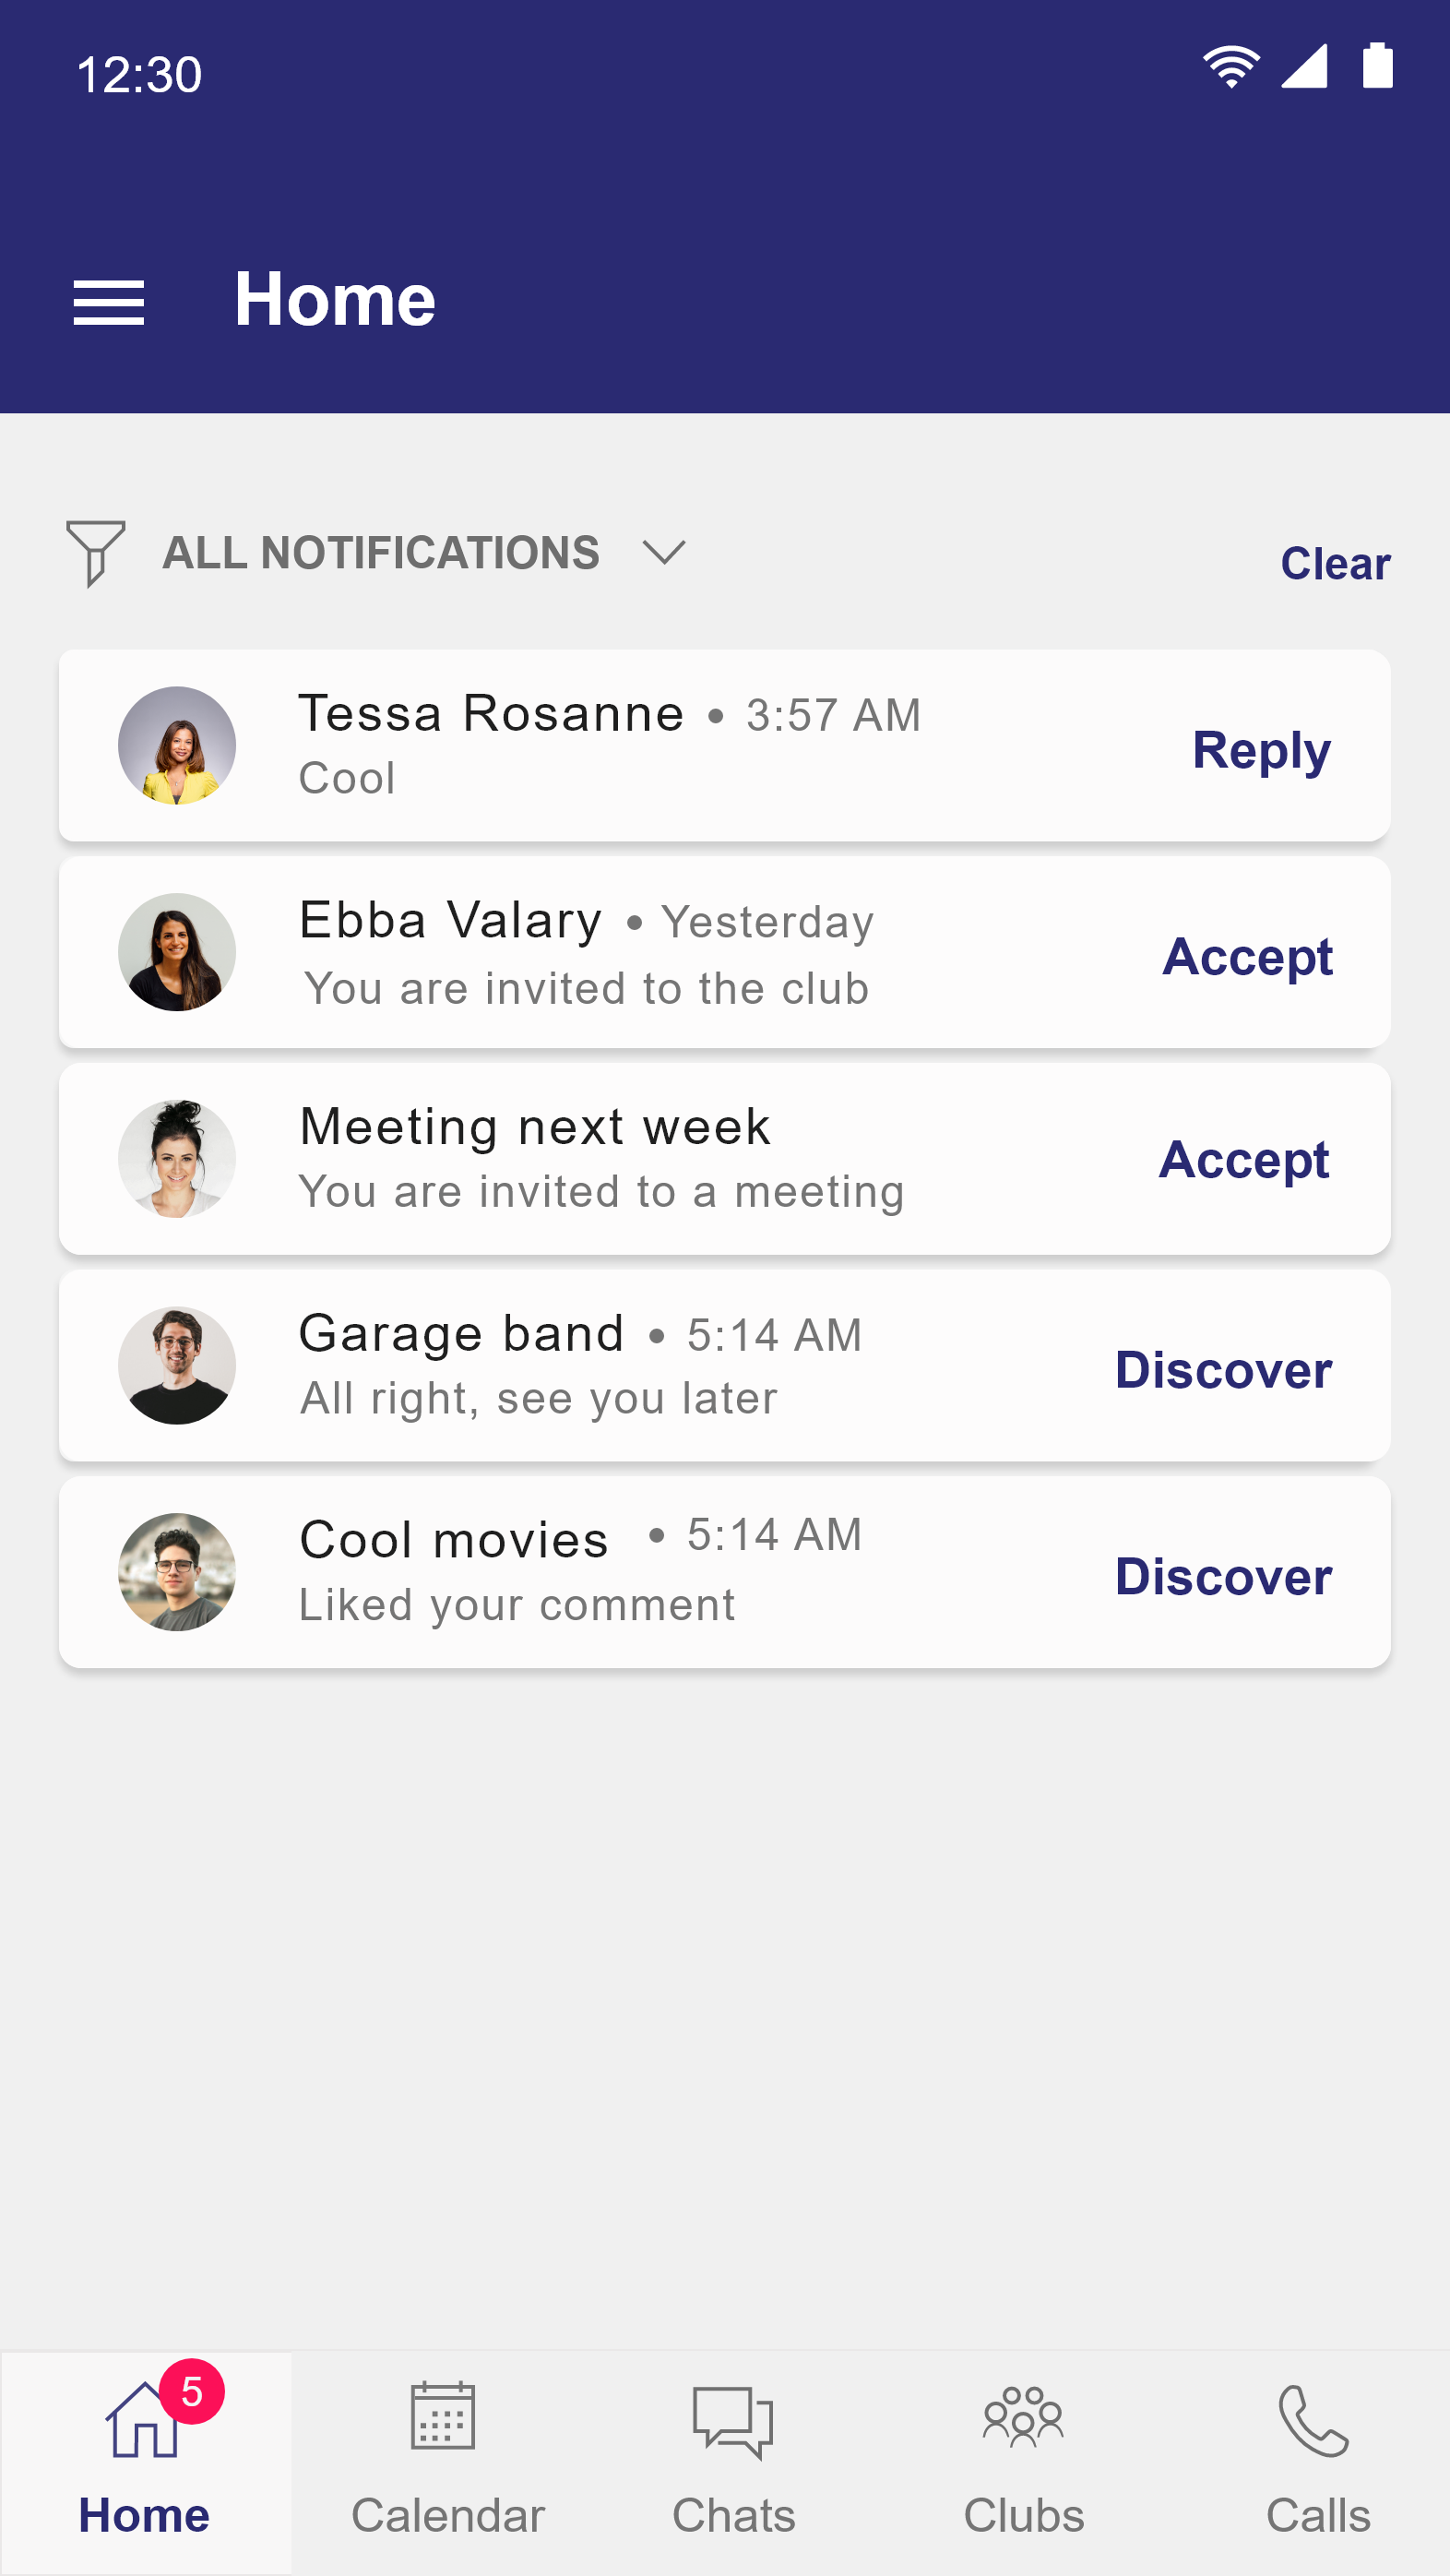Expand the All Notifications dropdown chevron
The width and height of the screenshot is (1450, 2576).
click(x=664, y=552)
